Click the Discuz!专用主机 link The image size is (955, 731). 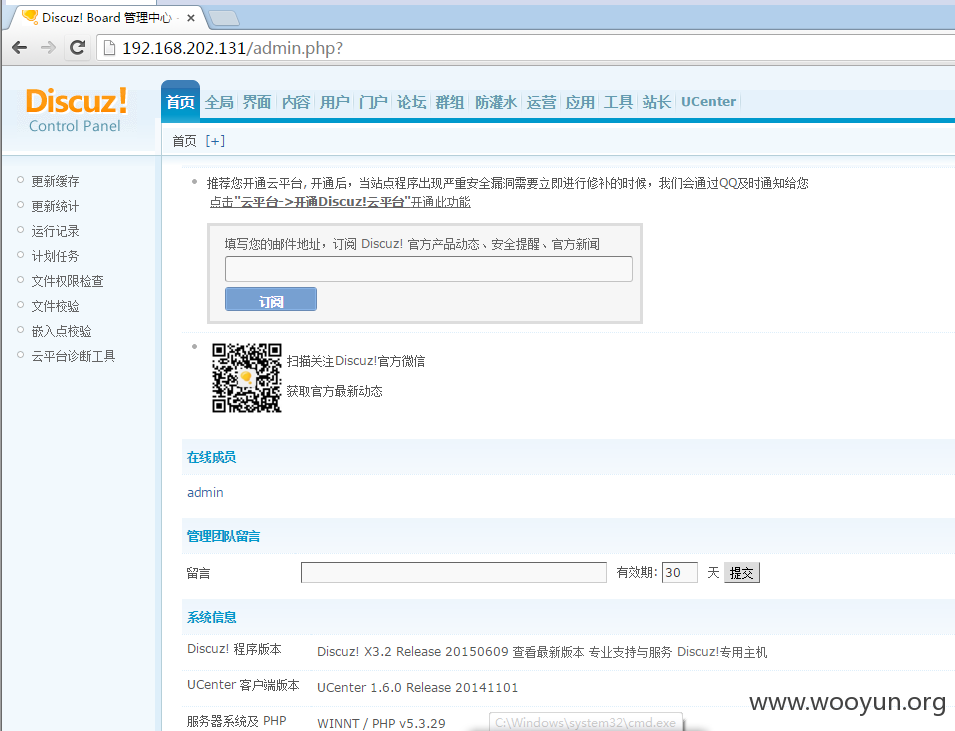722,652
